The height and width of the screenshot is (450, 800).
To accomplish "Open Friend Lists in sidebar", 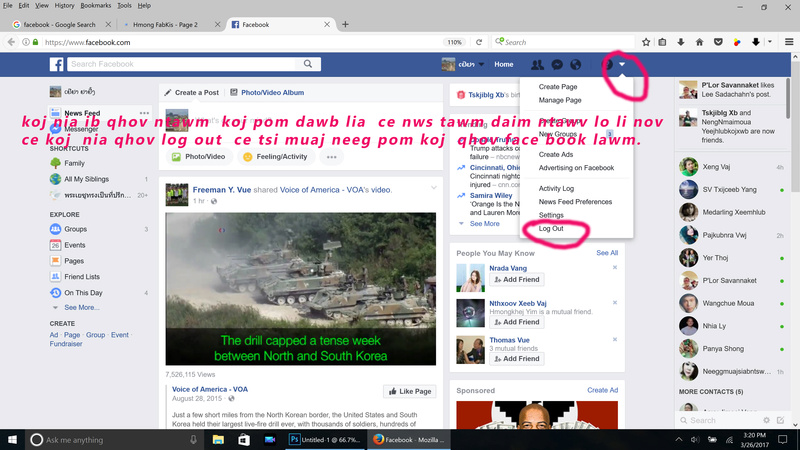I will point(82,277).
